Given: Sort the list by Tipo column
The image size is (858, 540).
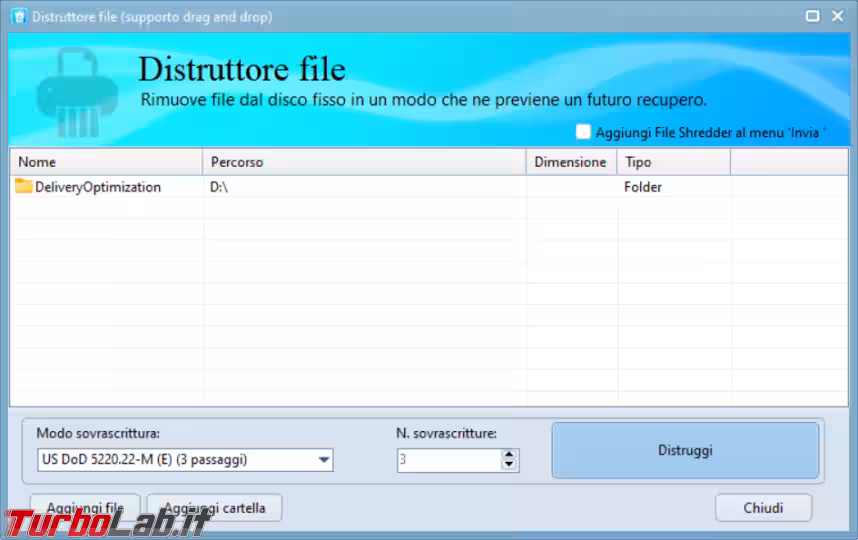Looking at the screenshot, I should [x=673, y=162].
